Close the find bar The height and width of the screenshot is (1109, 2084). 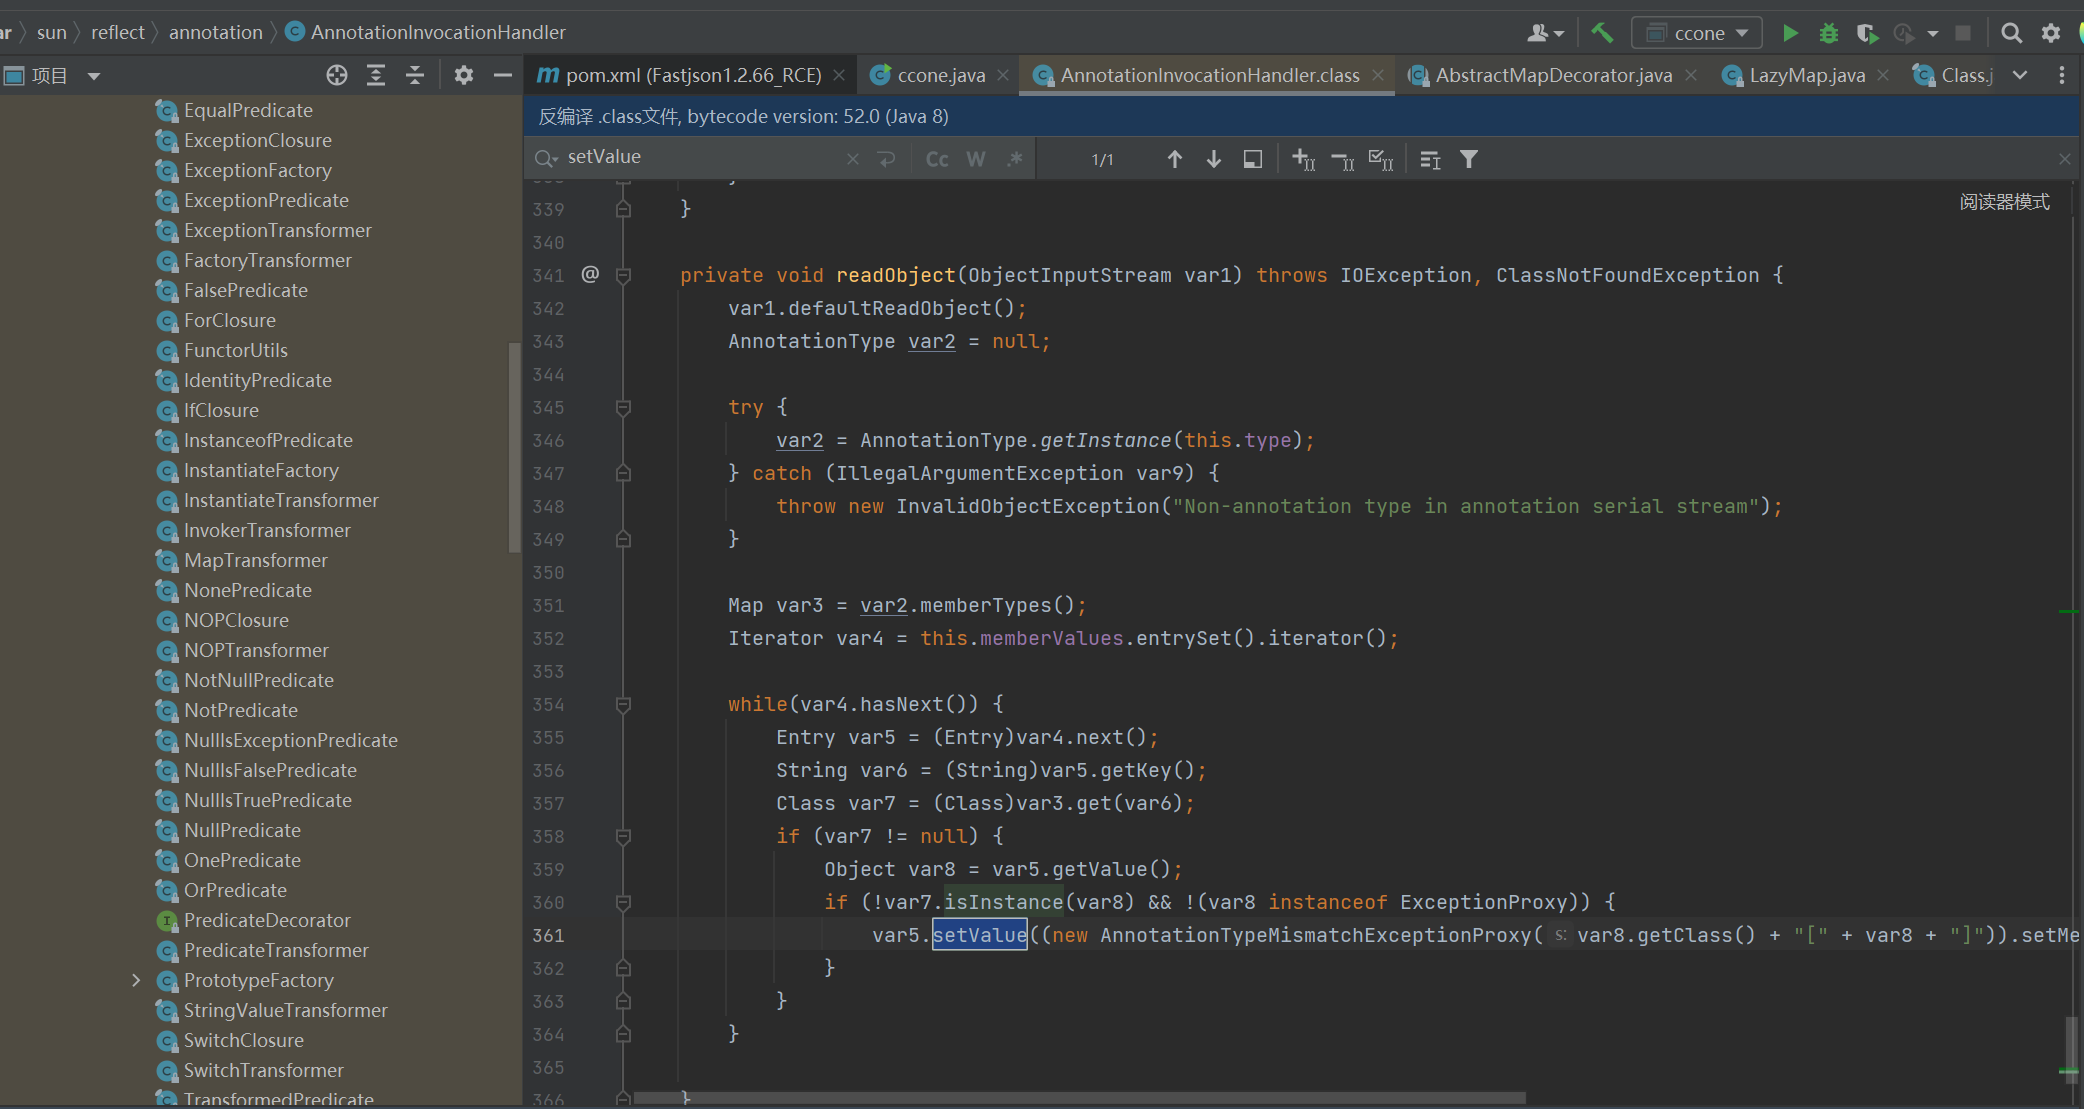coord(2065,159)
